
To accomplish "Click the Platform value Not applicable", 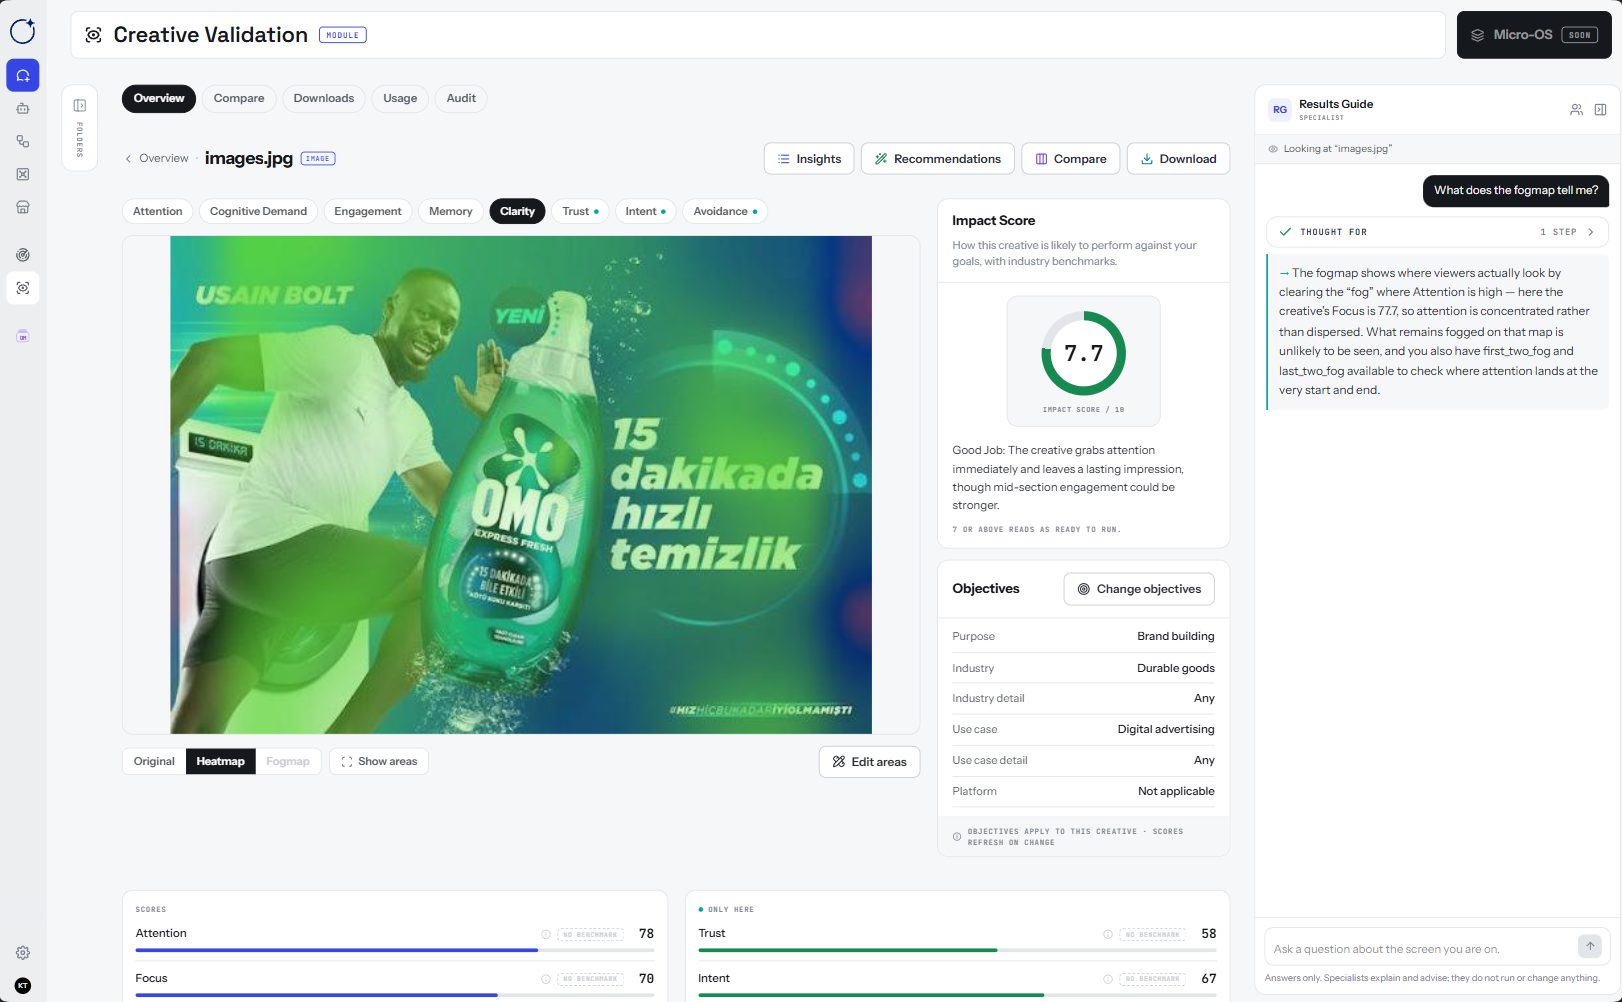I will [1176, 791].
